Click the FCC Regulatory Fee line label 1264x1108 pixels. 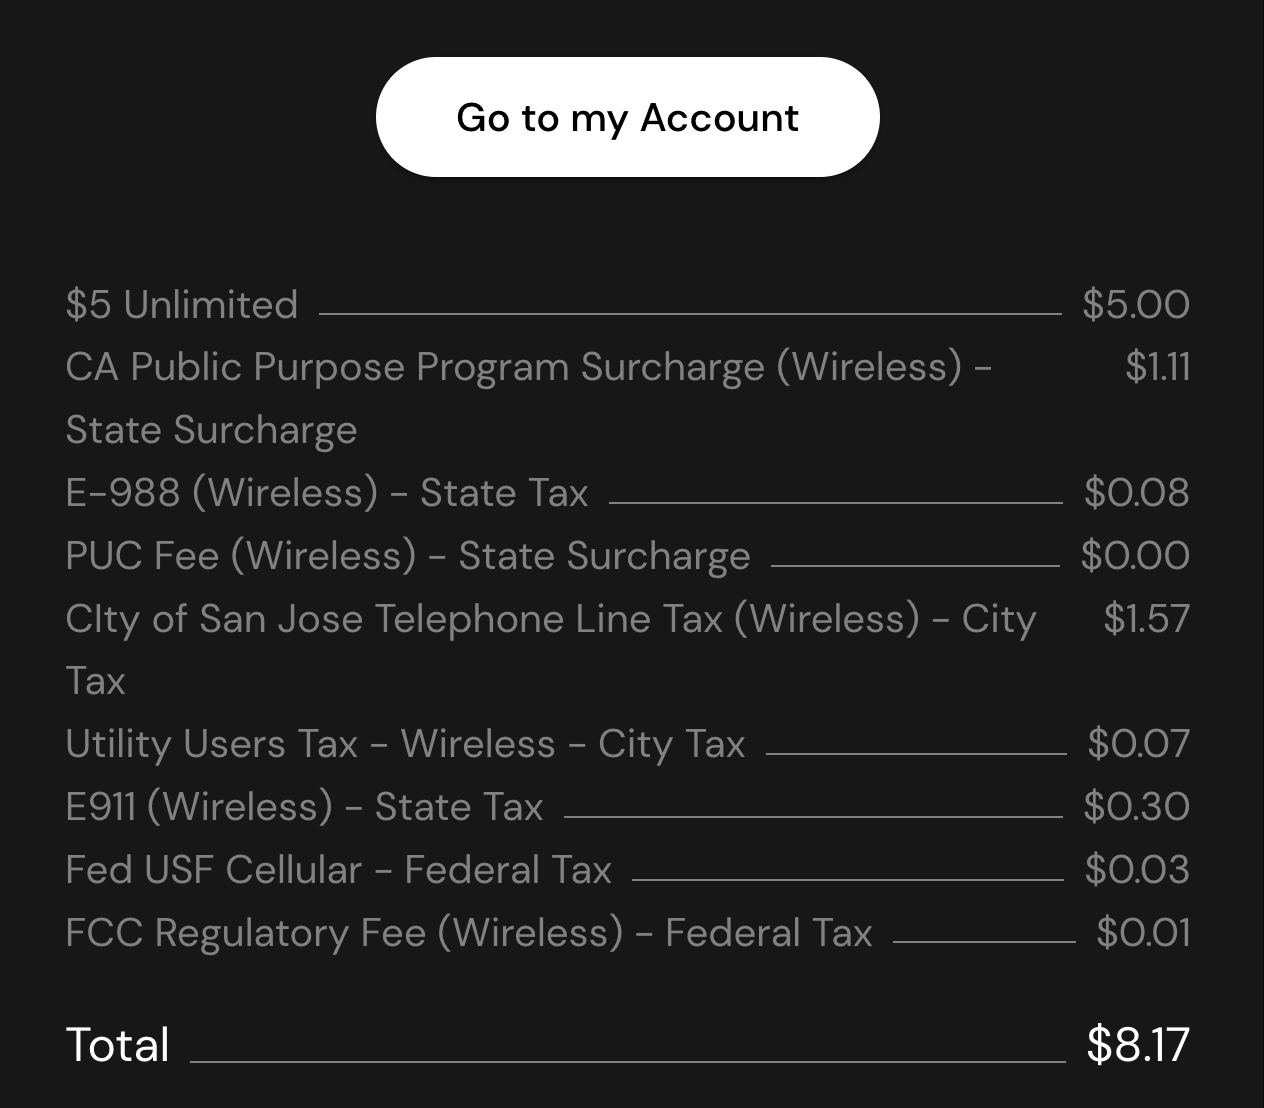pos(468,933)
